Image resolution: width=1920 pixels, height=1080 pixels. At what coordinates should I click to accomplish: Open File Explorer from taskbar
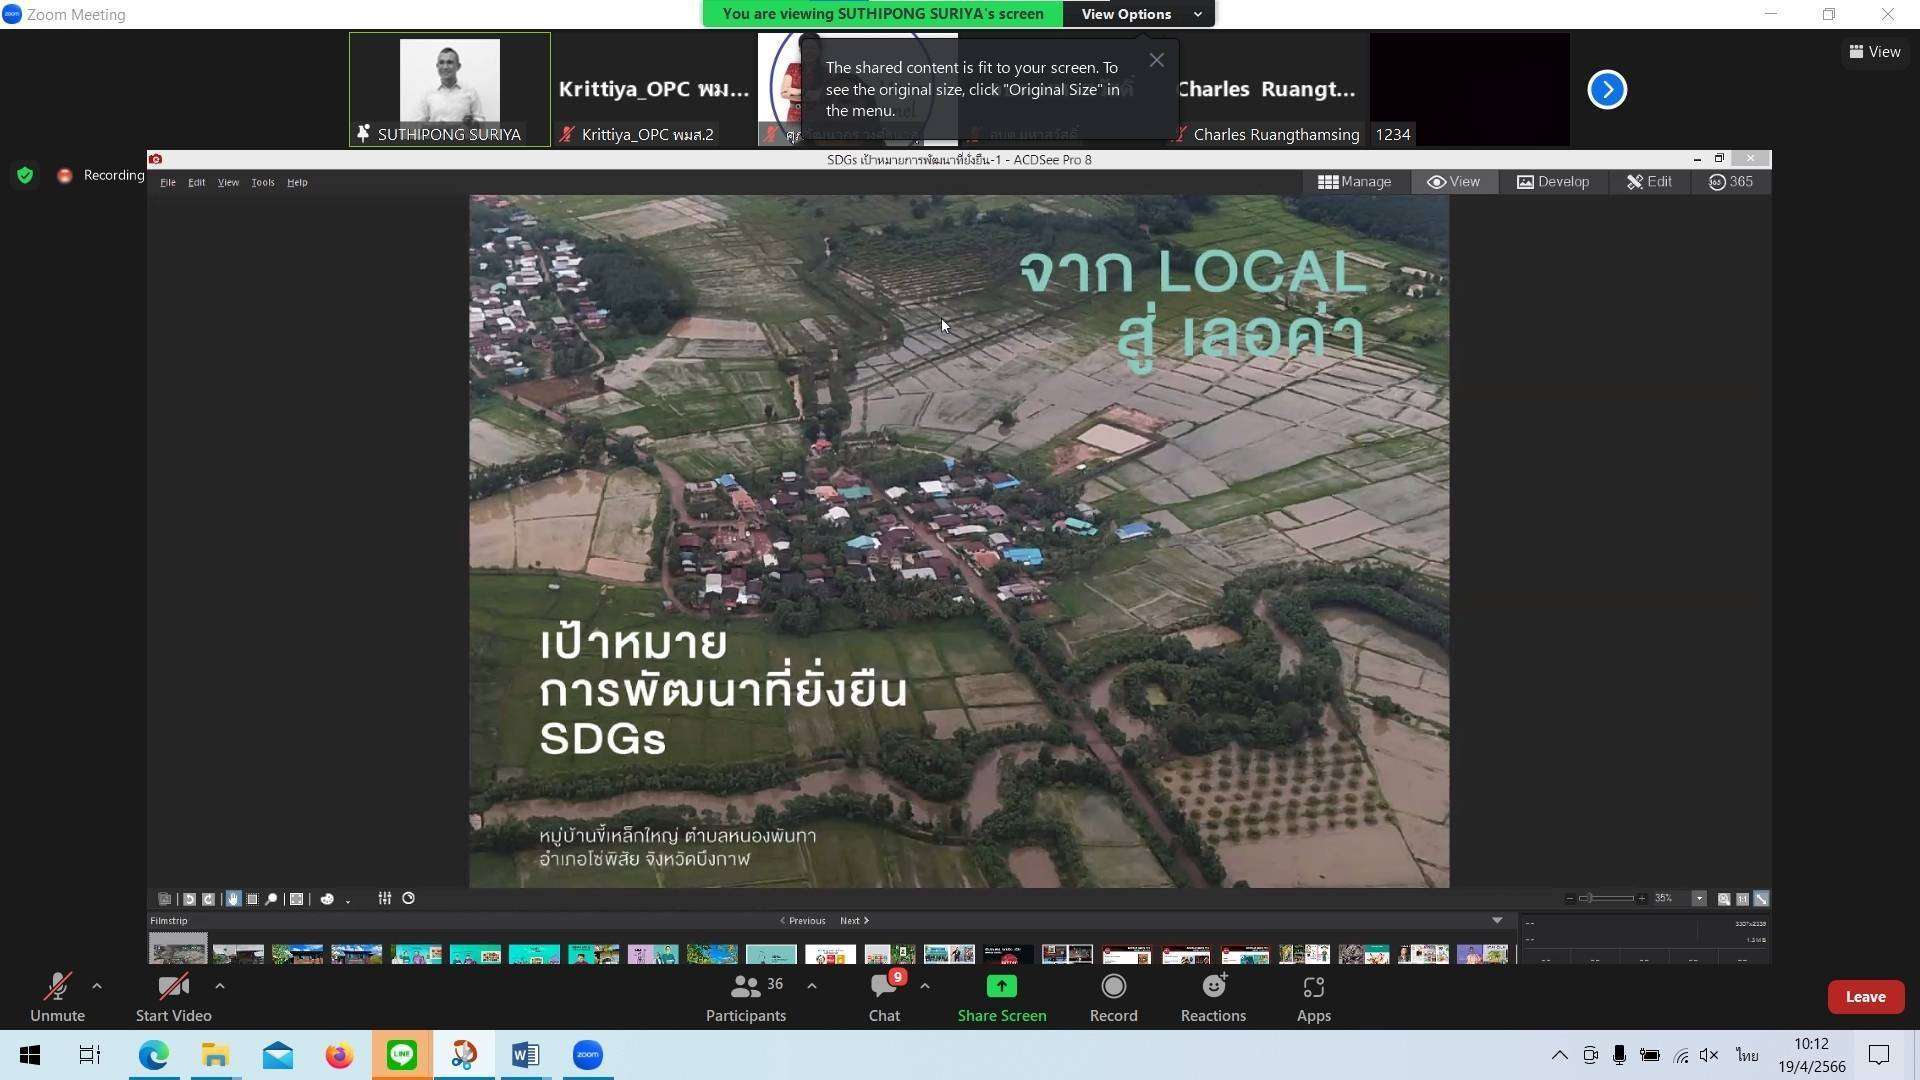tap(215, 1055)
